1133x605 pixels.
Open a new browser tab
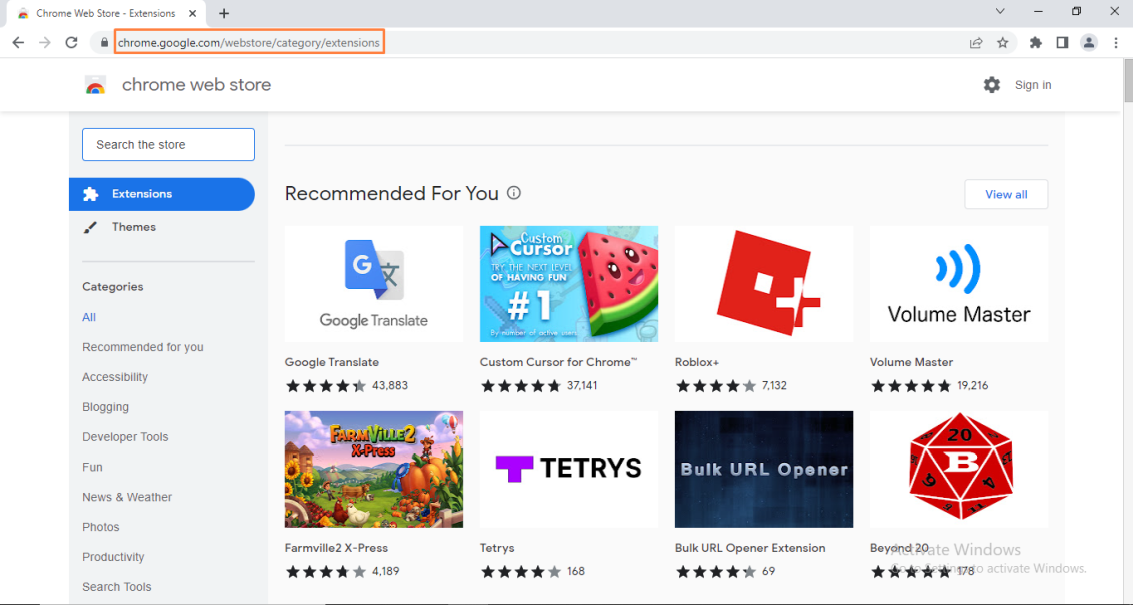tap(224, 14)
